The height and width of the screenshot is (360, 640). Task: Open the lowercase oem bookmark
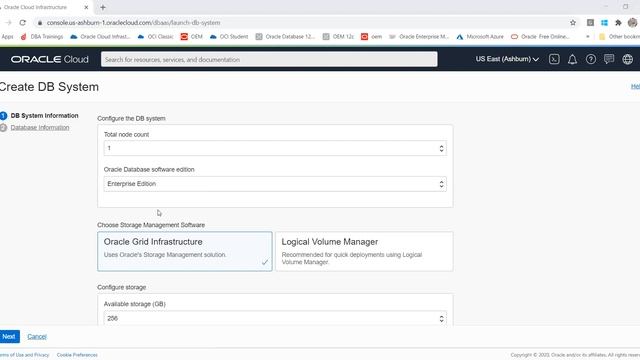pyautogui.click(x=371, y=37)
